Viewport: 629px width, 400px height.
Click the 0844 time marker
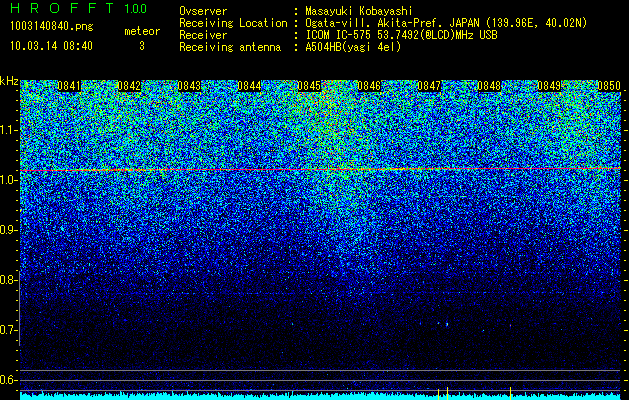click(x=250, y=86)
